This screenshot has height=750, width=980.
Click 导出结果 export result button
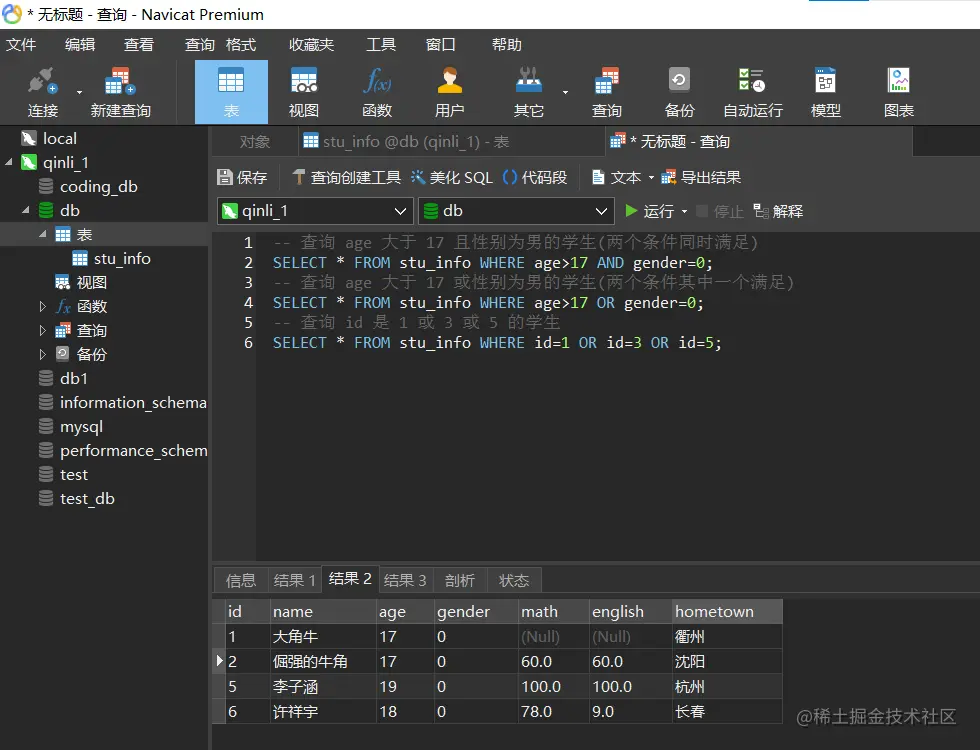(x=701, y=178)
